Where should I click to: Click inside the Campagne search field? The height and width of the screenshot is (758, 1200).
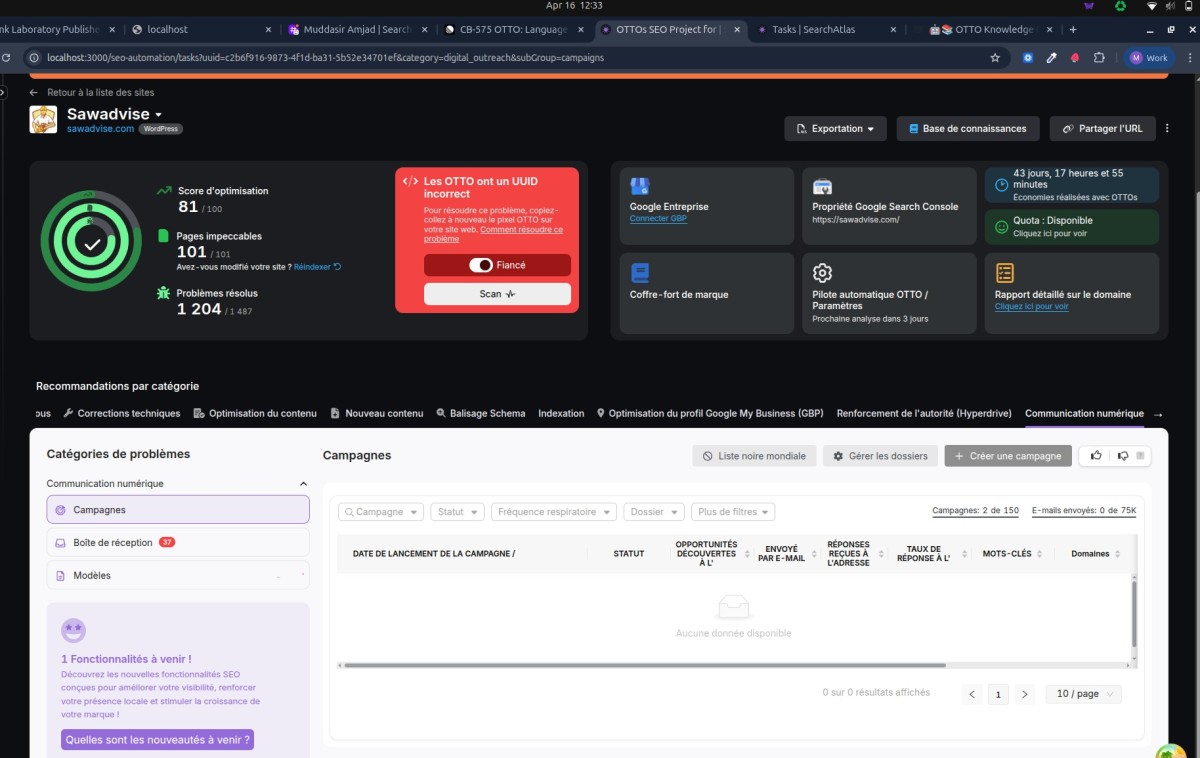[x=381, y=511]
